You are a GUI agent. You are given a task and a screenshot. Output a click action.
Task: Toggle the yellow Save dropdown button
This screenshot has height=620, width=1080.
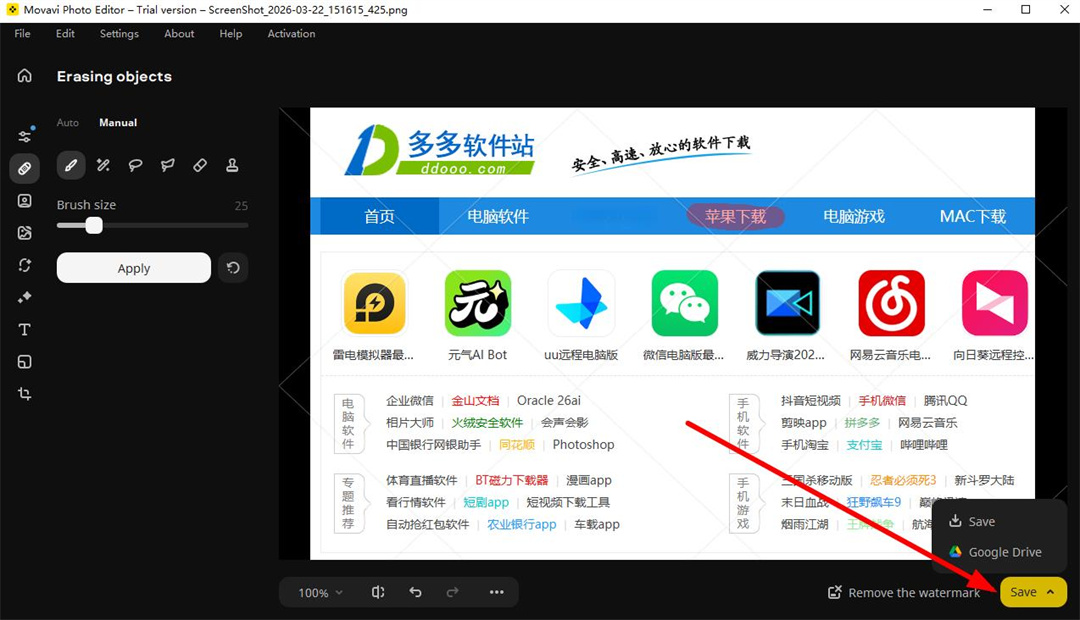1033,592
